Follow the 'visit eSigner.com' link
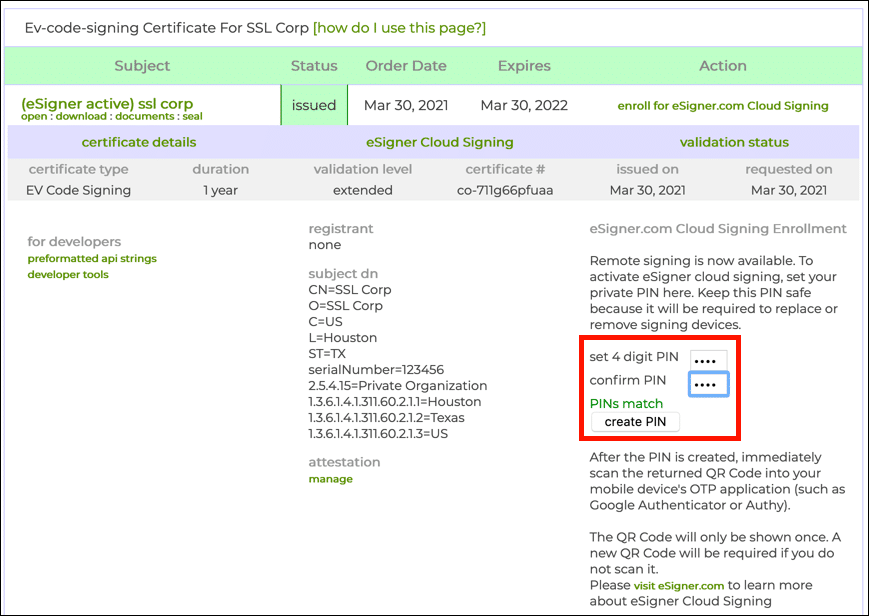Screen dimensions: 869x616 [x=679, y=585]
